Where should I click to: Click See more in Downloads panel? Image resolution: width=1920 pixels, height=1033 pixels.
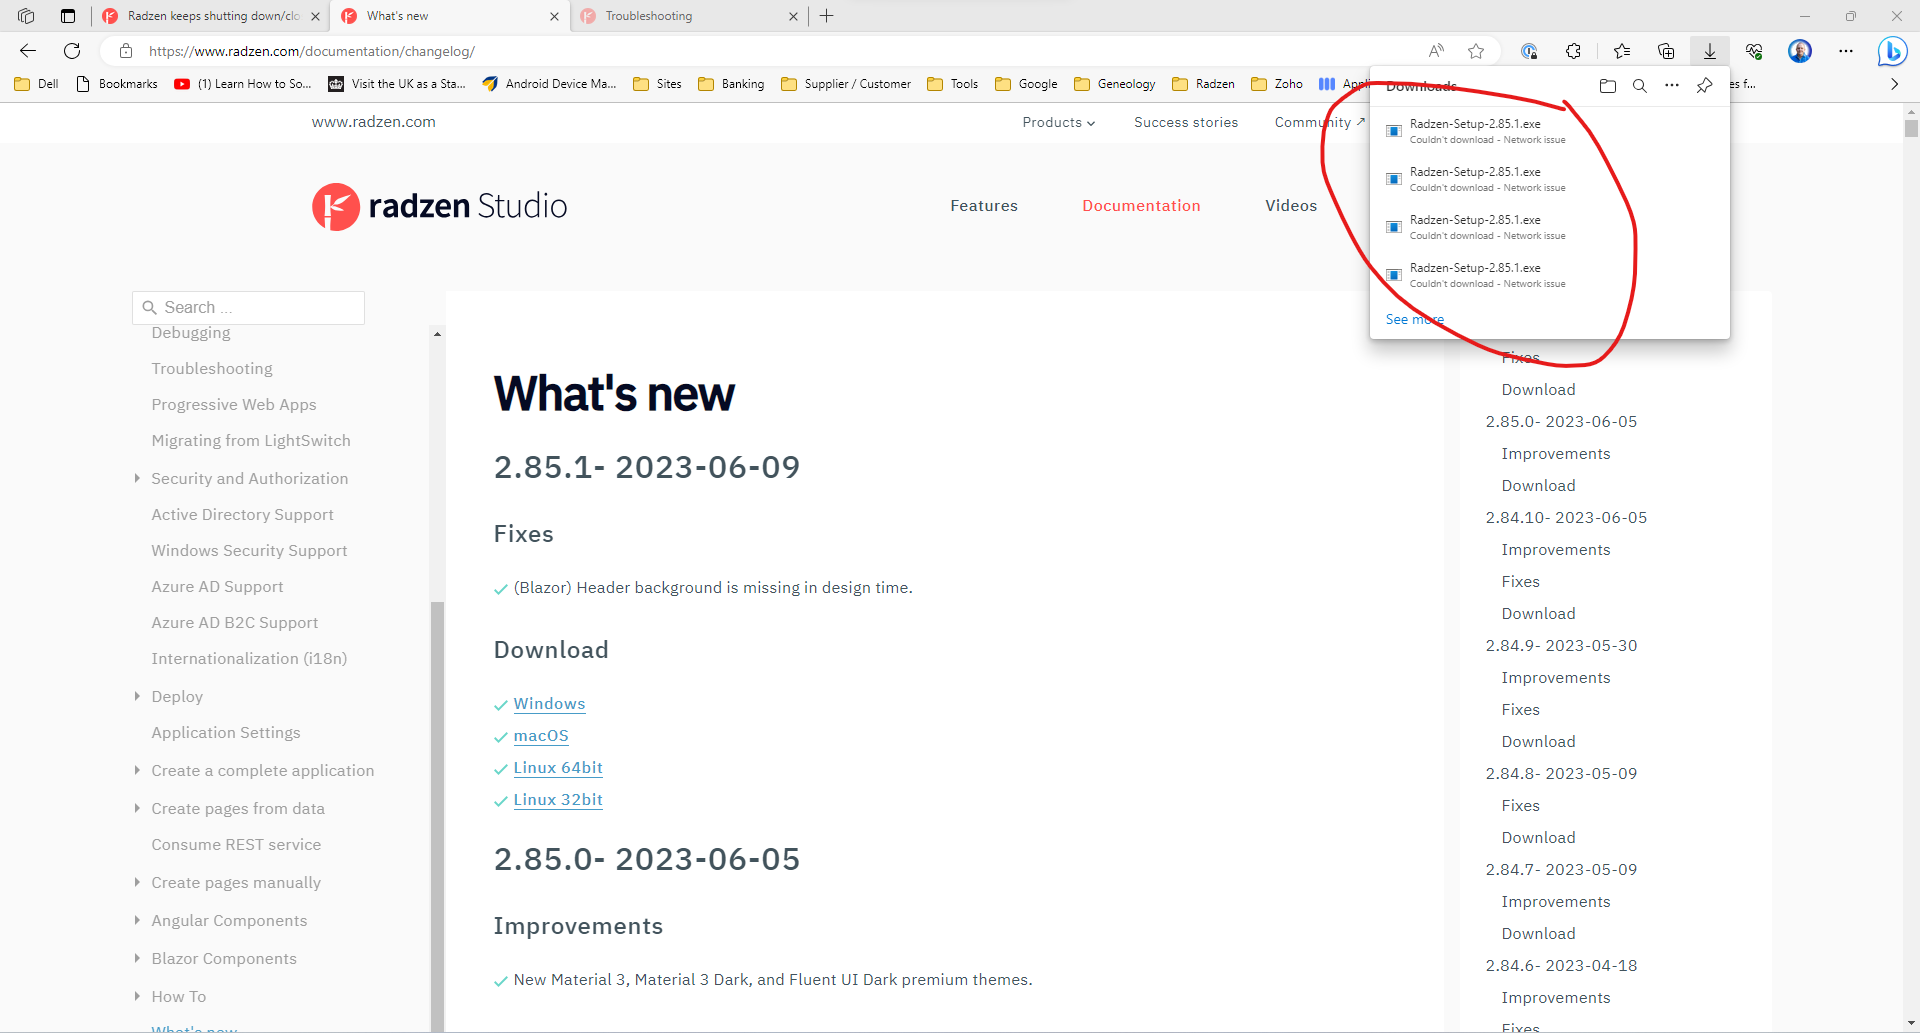[1414, 319]
